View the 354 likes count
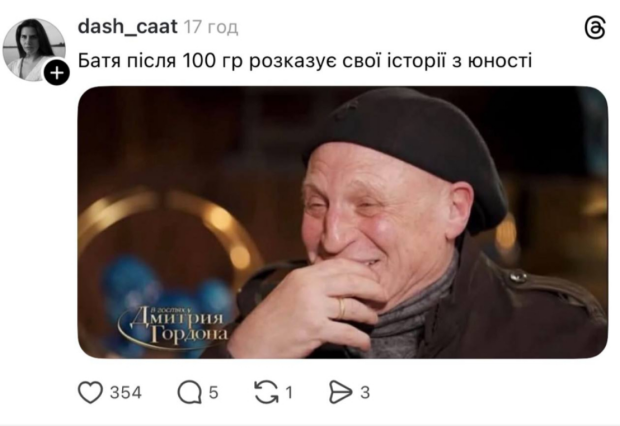 [126, 393]
